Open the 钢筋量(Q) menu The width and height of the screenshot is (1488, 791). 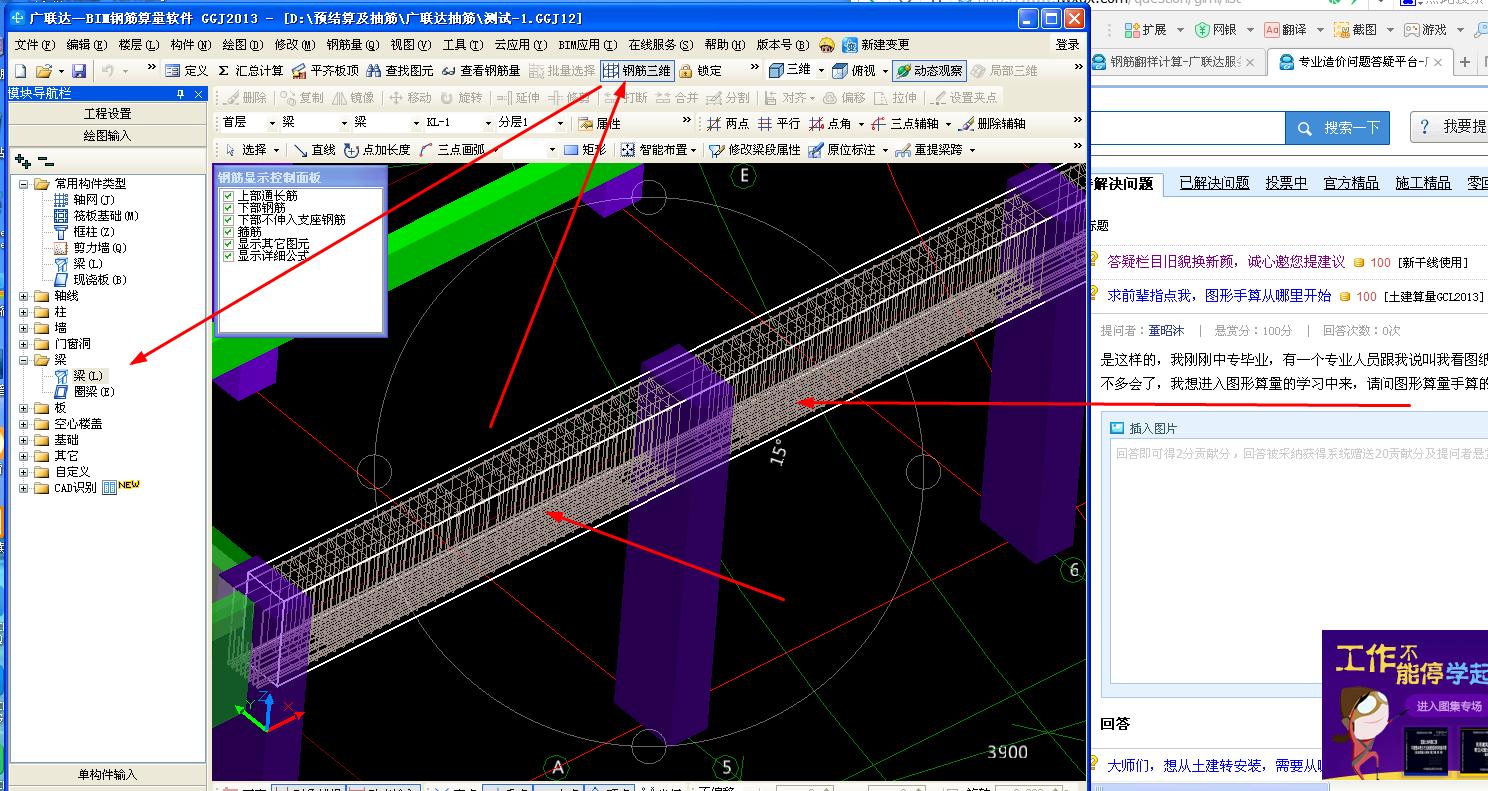coord(353,45)
